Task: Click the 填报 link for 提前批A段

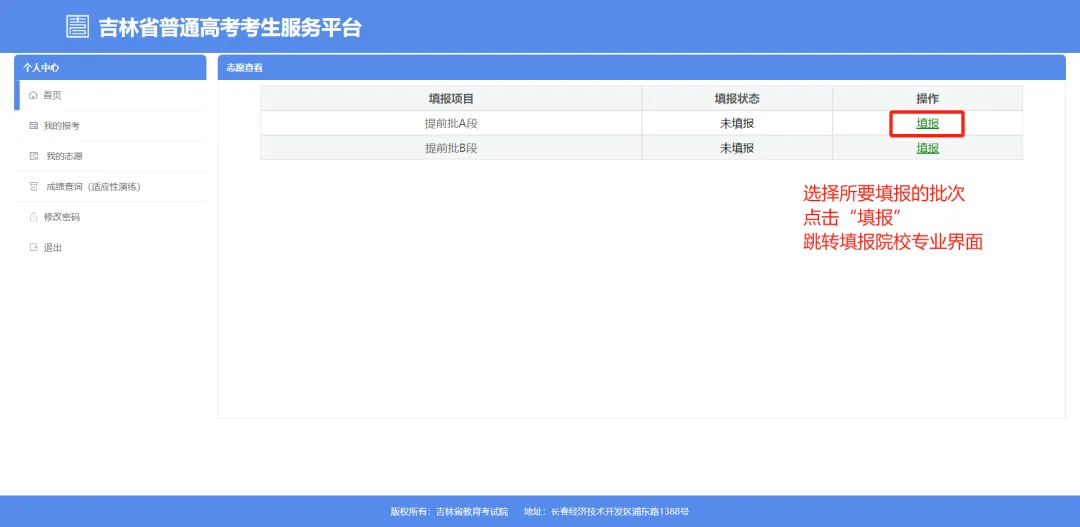Action: [x=927, y=123]
